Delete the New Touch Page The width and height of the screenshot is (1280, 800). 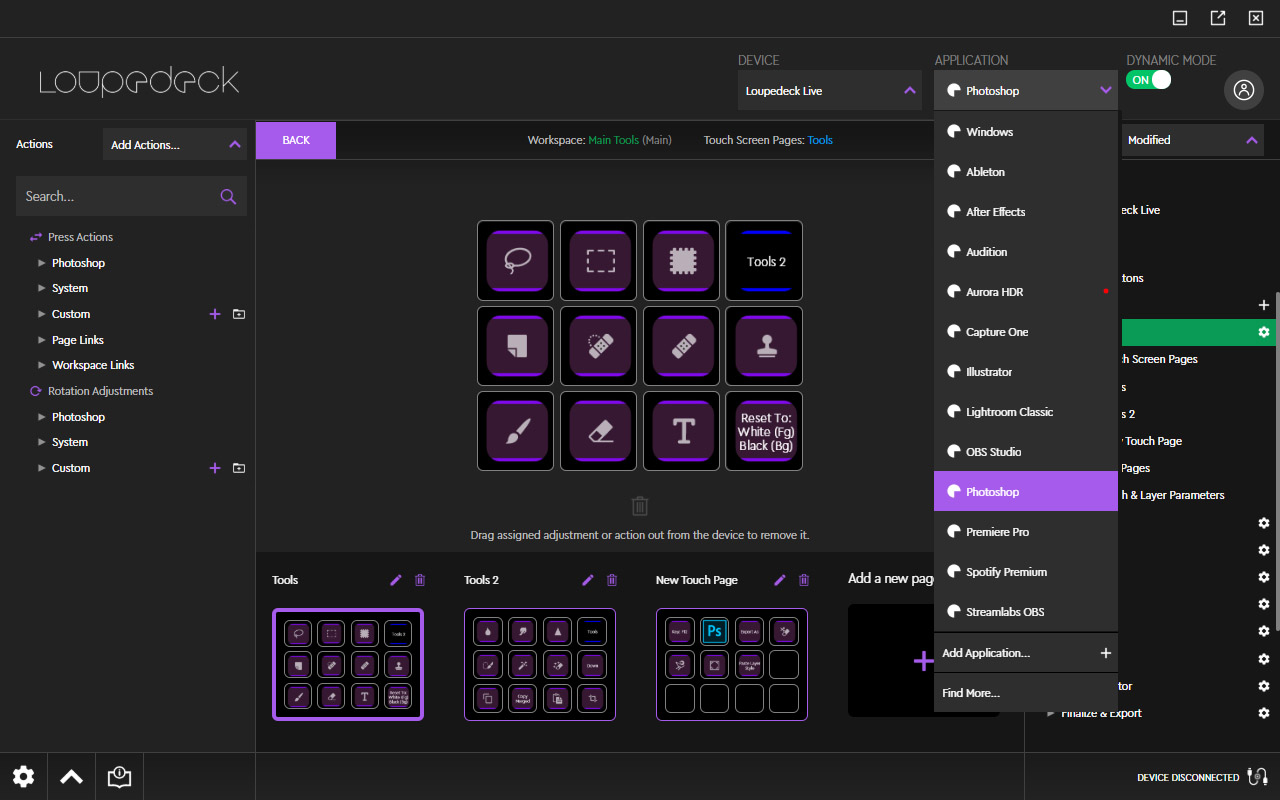coord(804,580)
